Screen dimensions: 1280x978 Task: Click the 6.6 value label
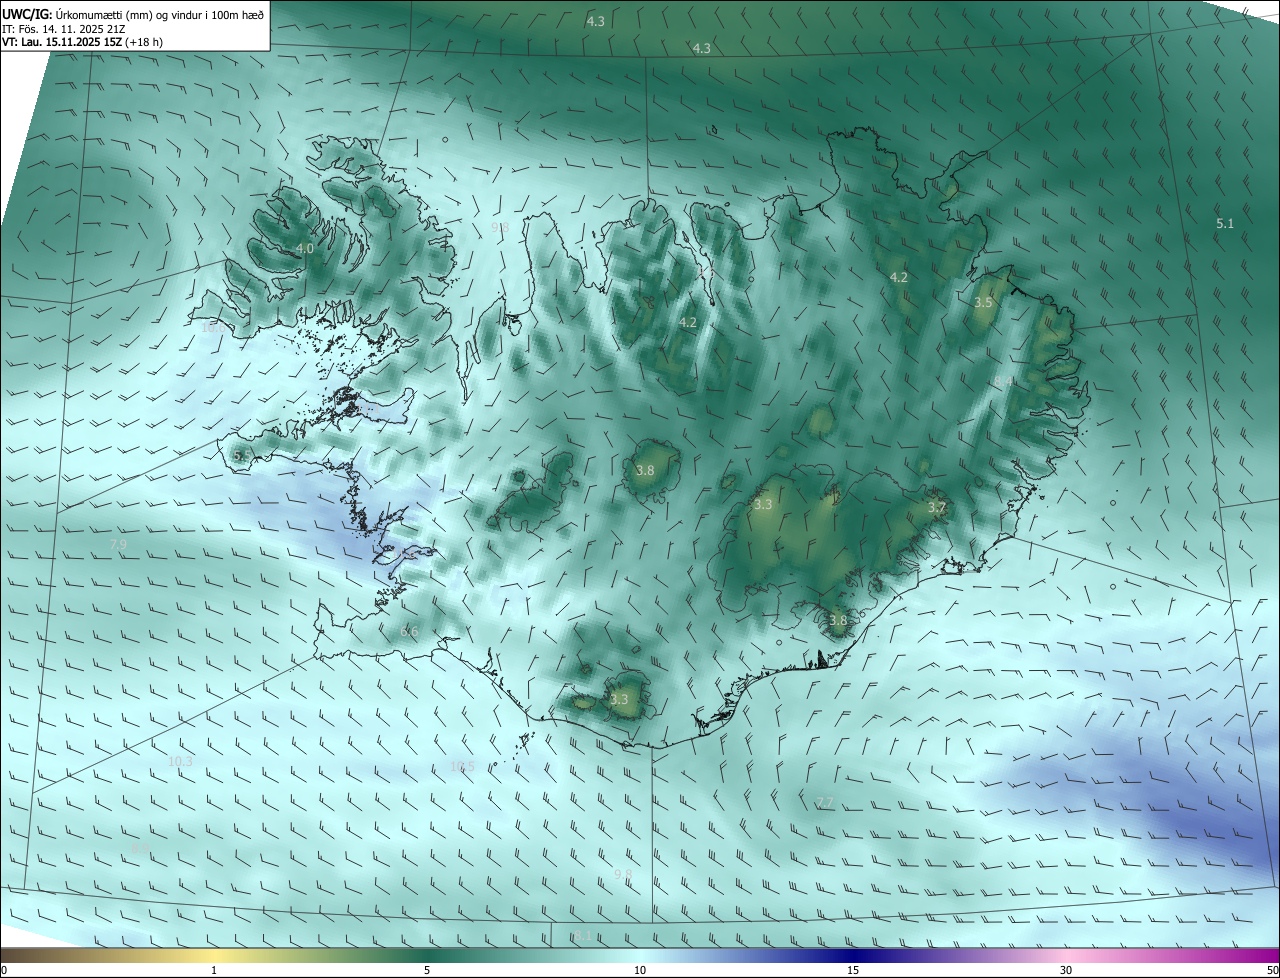coord(409,632)
